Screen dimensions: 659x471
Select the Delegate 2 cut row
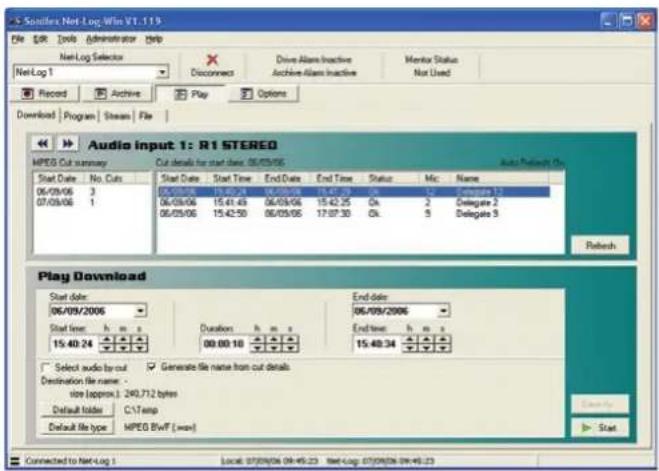354,203
